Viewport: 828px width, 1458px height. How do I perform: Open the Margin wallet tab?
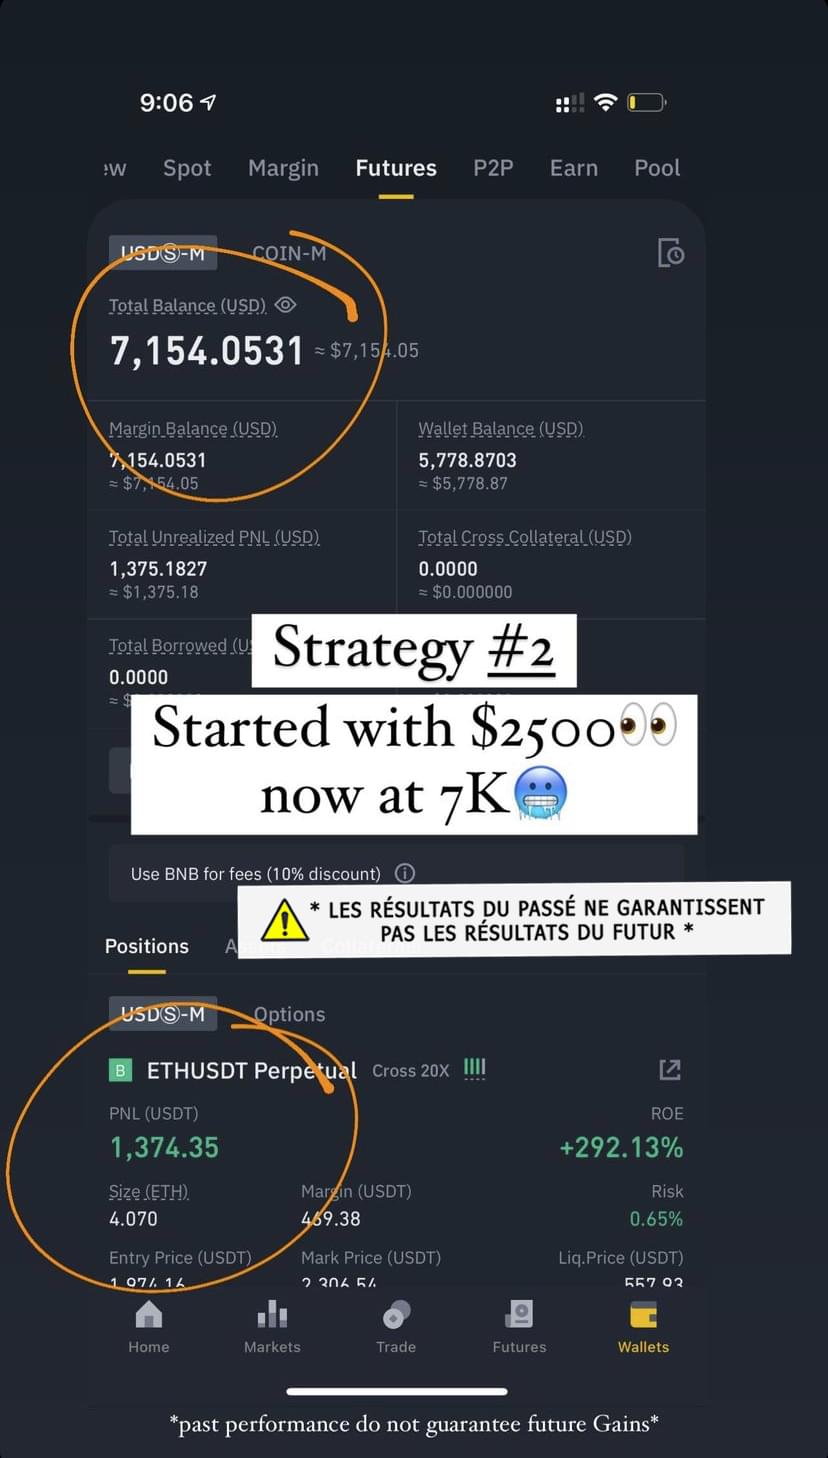(283, 168)
